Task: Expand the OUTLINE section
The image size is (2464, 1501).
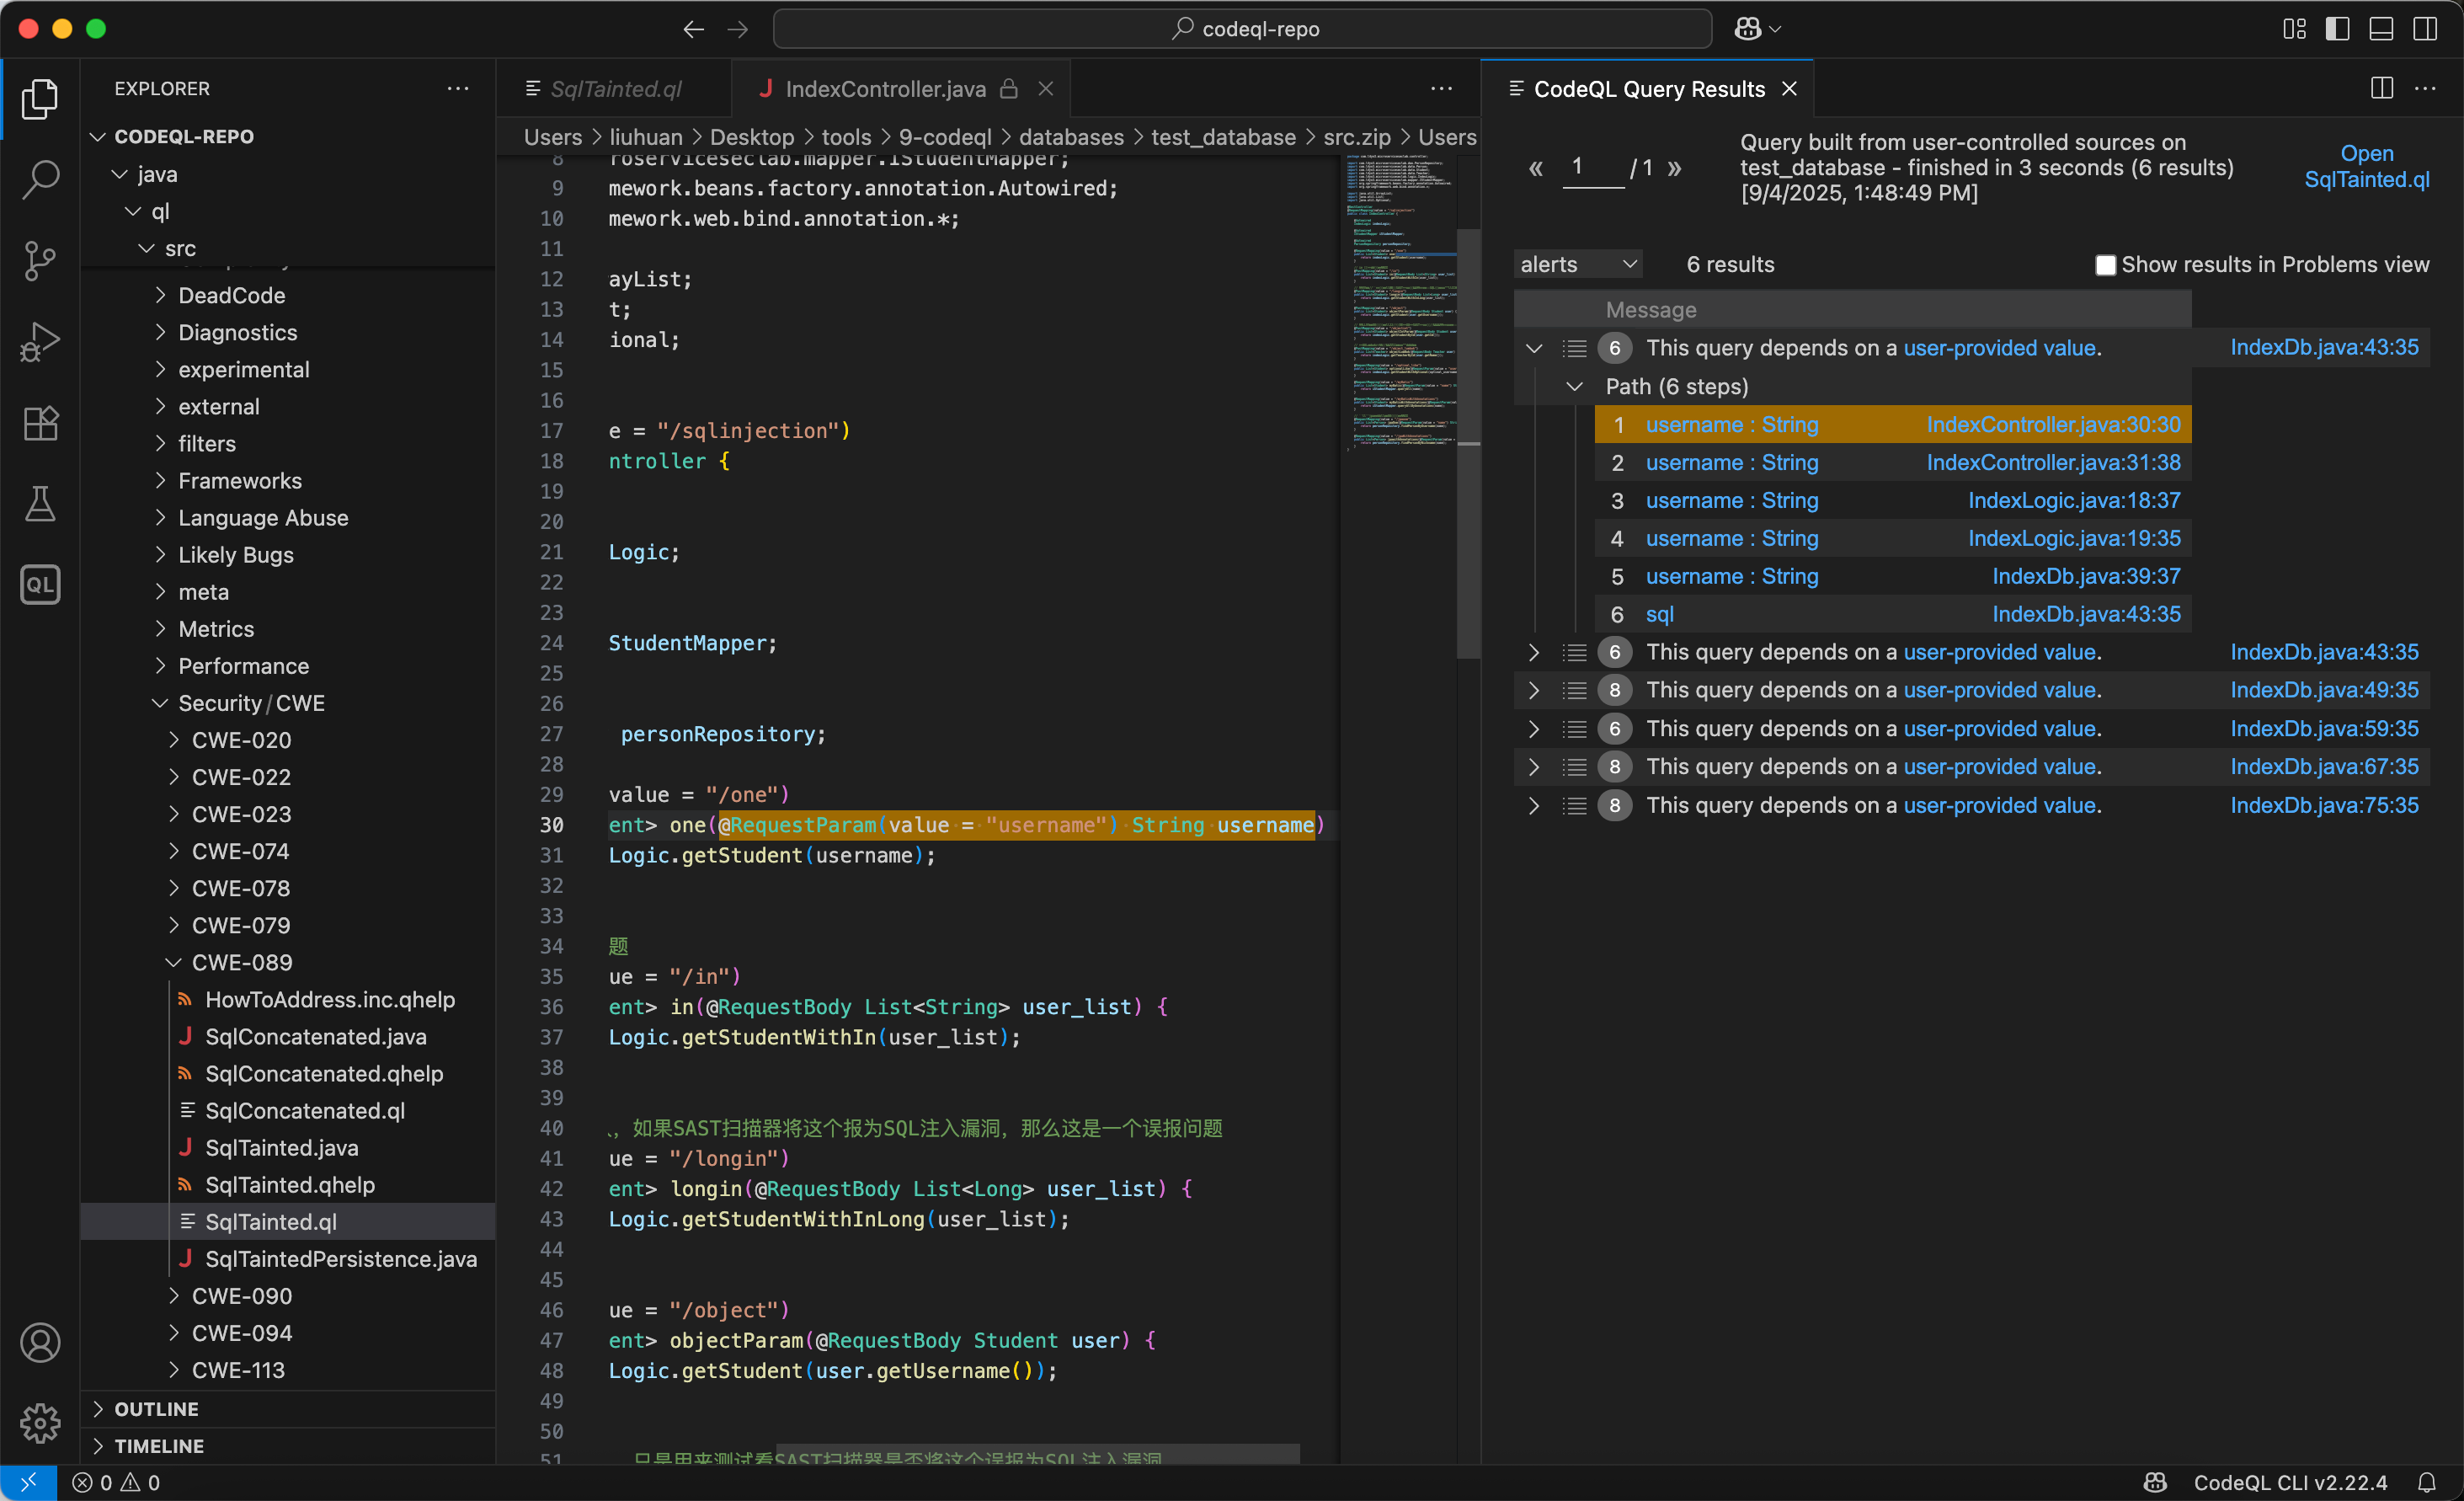Action: pyautogui.click(x=156, y=1409)
